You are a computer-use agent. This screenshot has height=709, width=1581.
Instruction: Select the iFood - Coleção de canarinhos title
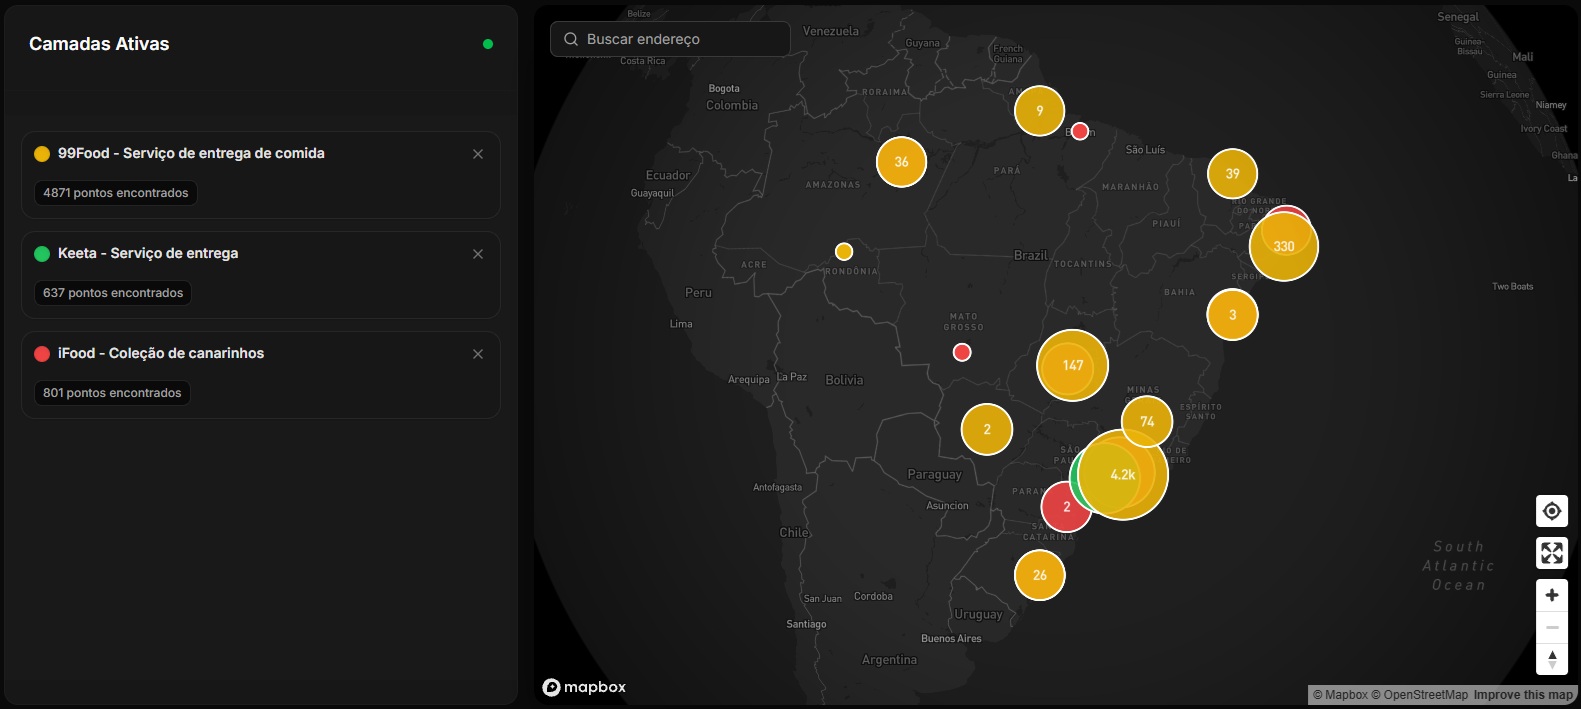(161, 353)
